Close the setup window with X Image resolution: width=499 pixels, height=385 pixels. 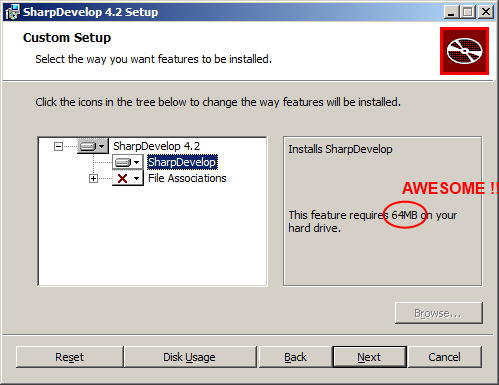486,12
